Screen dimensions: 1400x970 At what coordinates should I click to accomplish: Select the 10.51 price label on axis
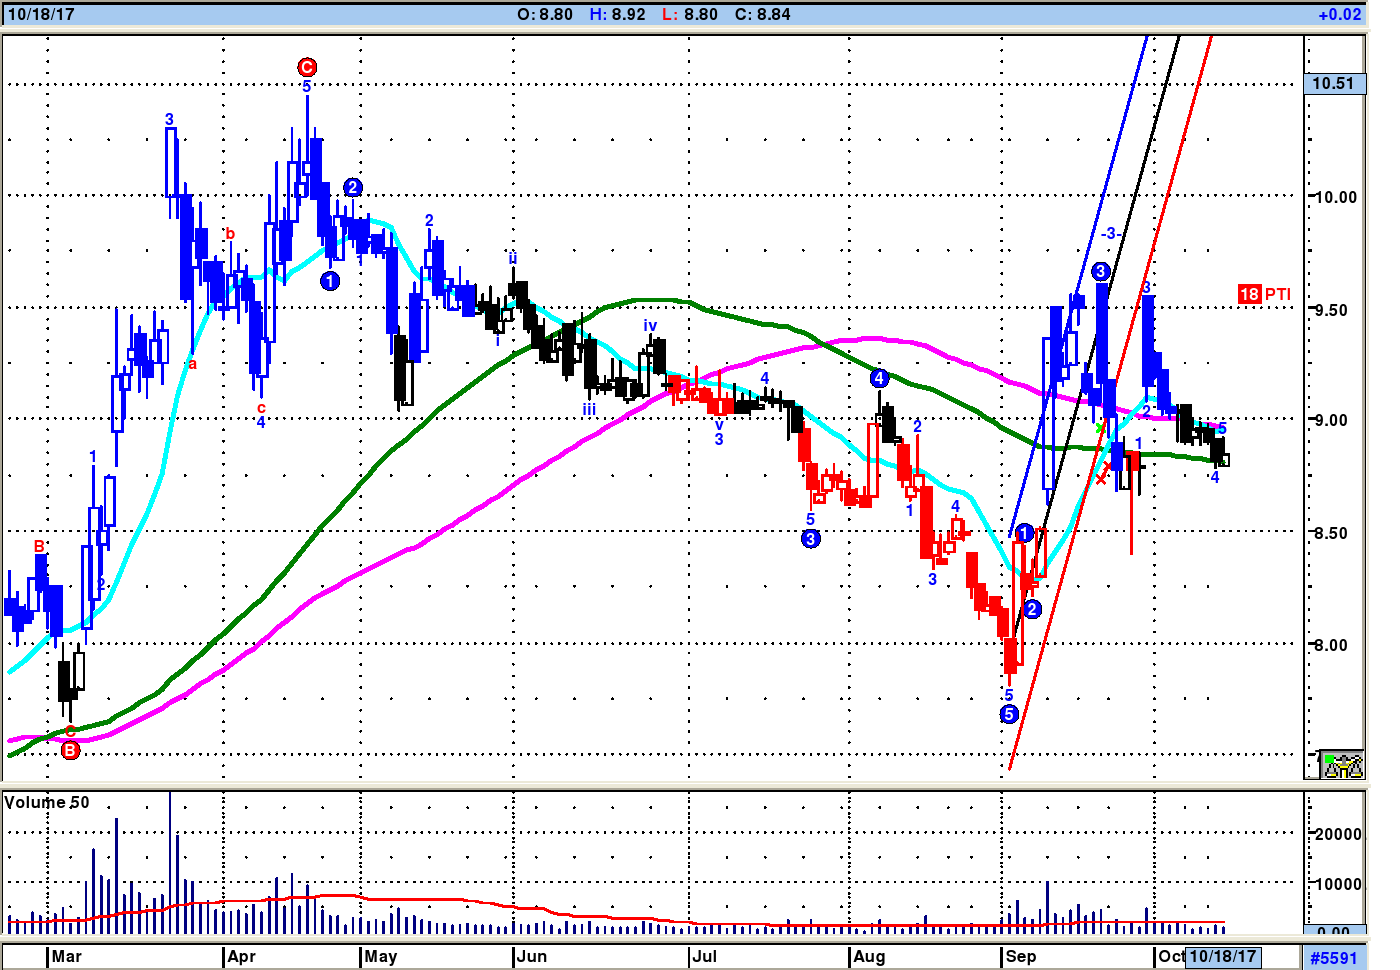1335,83
